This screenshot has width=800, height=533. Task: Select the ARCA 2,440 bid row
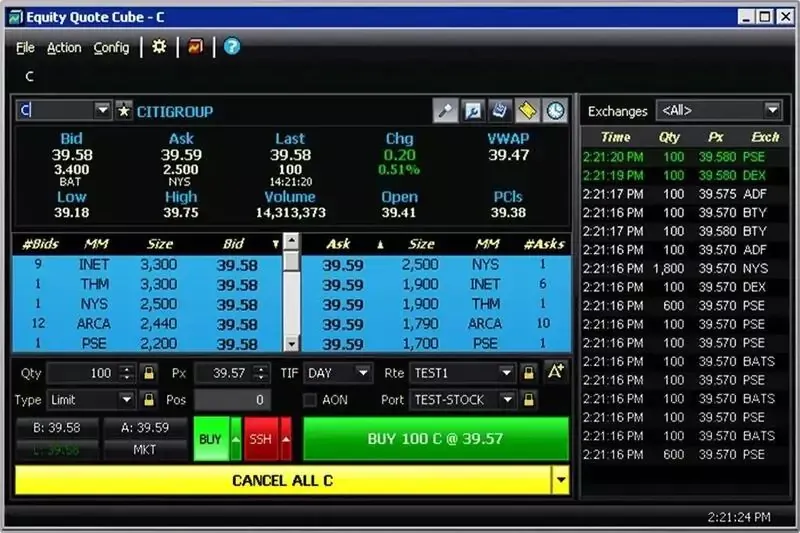(x=147, y=323)
